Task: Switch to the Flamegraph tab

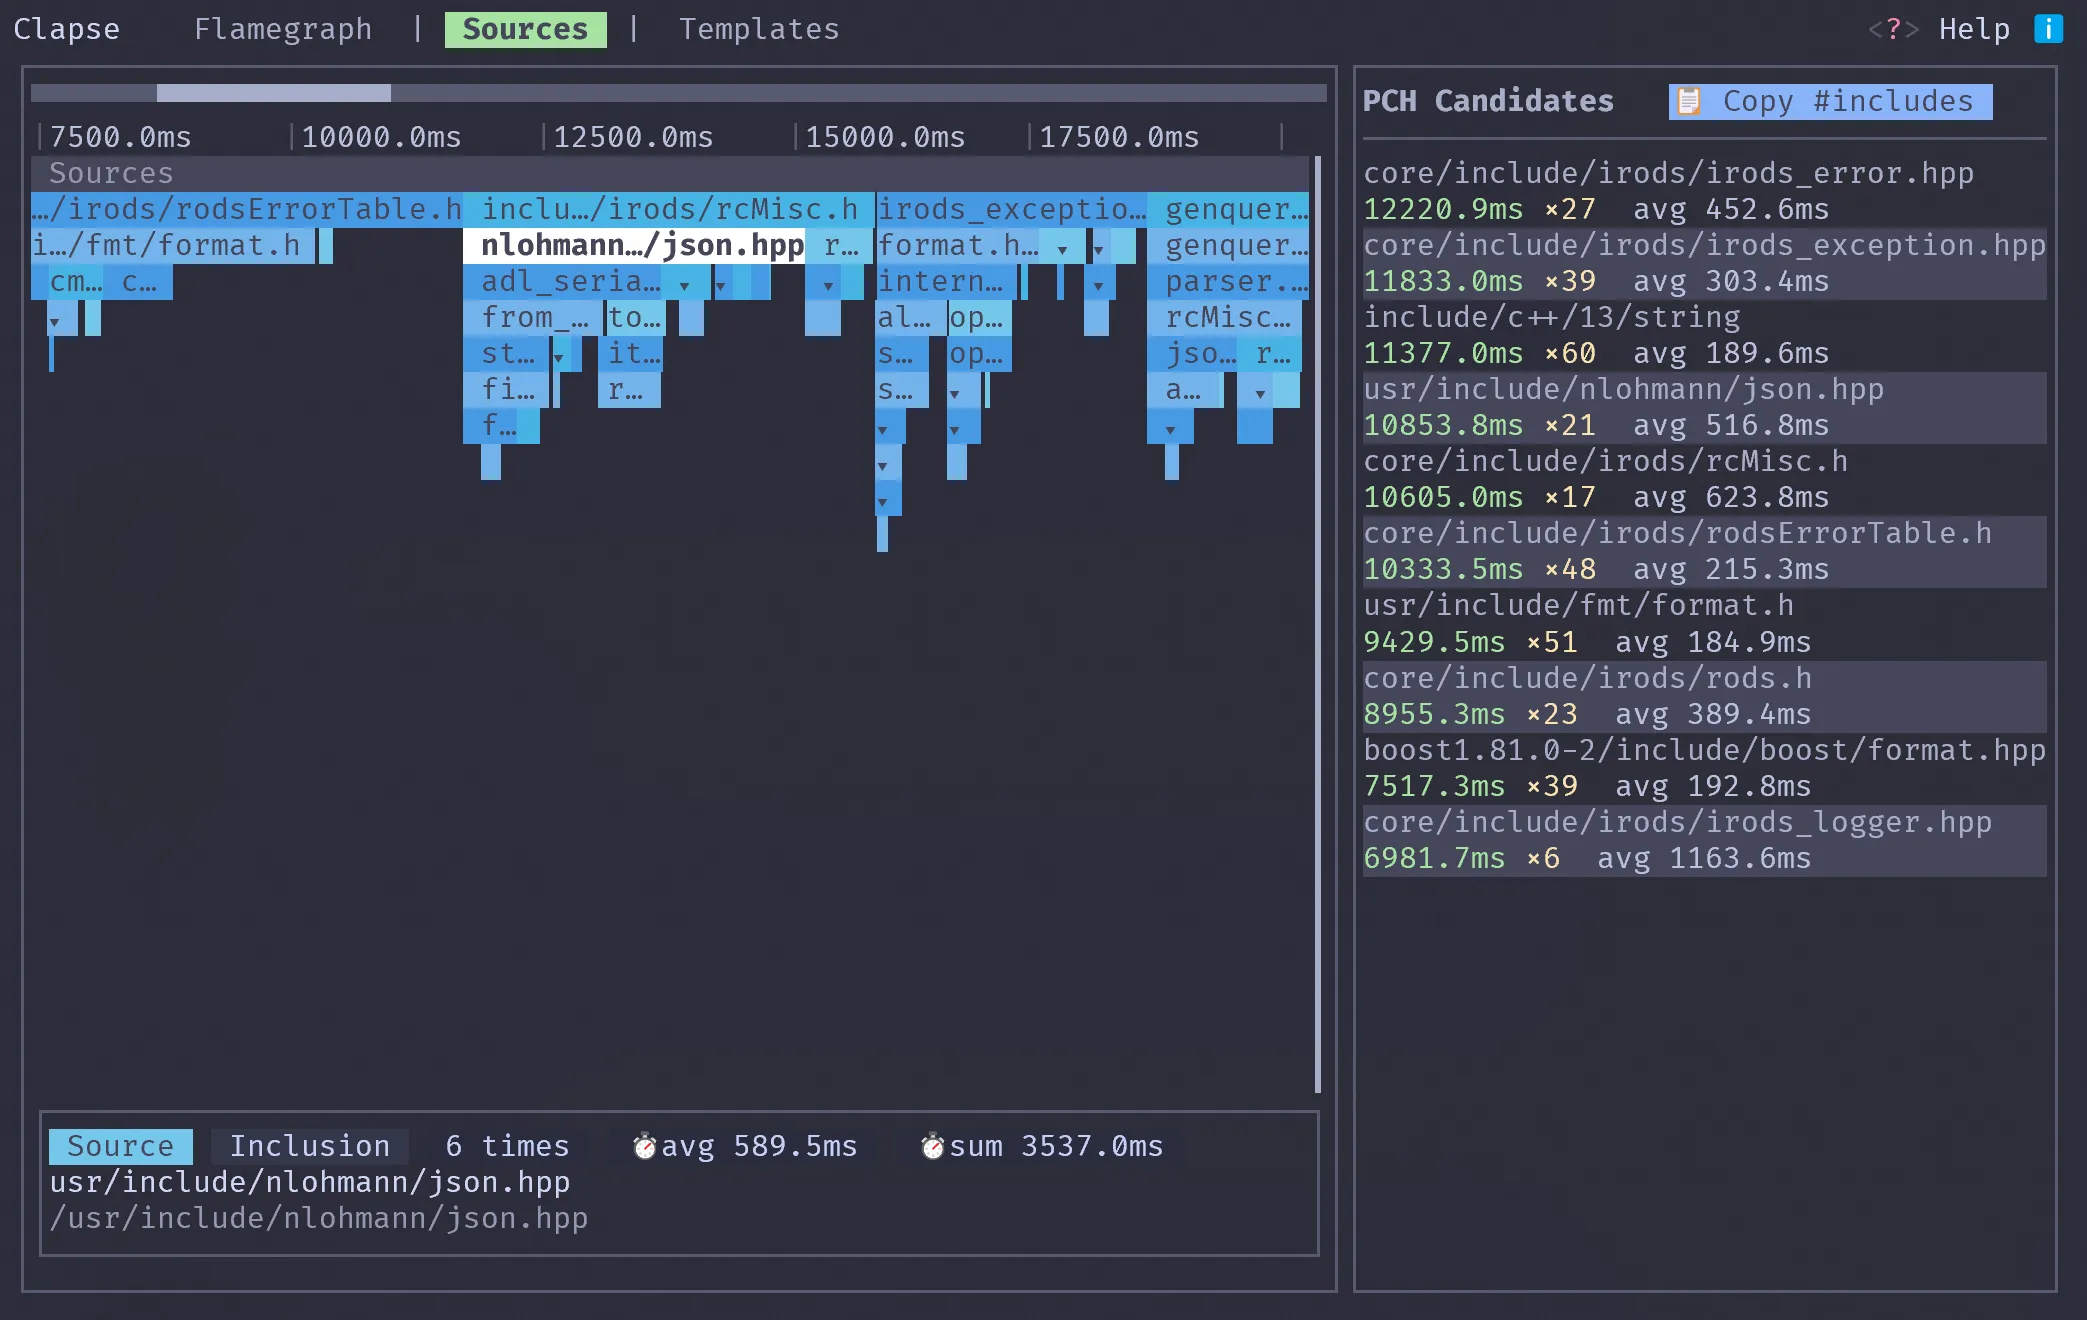Action: pyautogui.click(x=283, y=29)
